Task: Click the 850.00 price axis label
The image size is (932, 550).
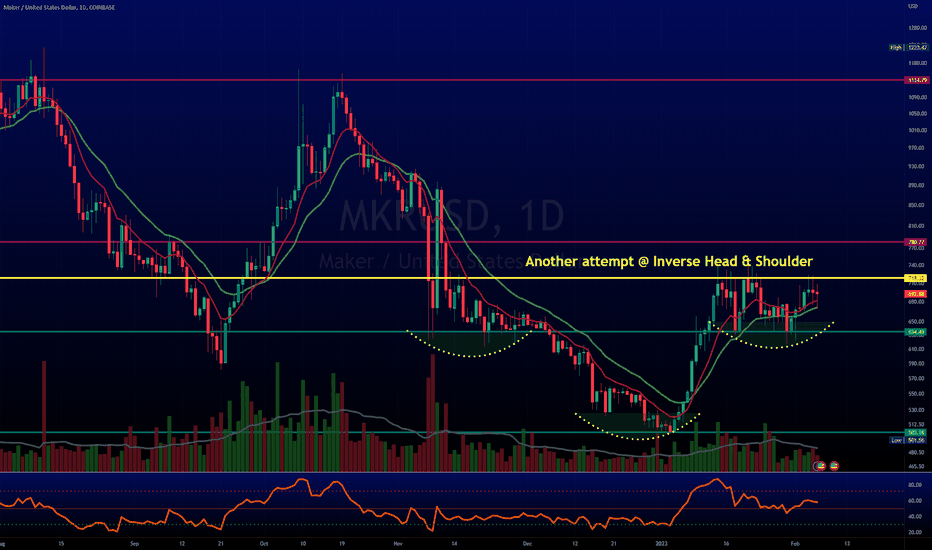Action: (917, 205)
